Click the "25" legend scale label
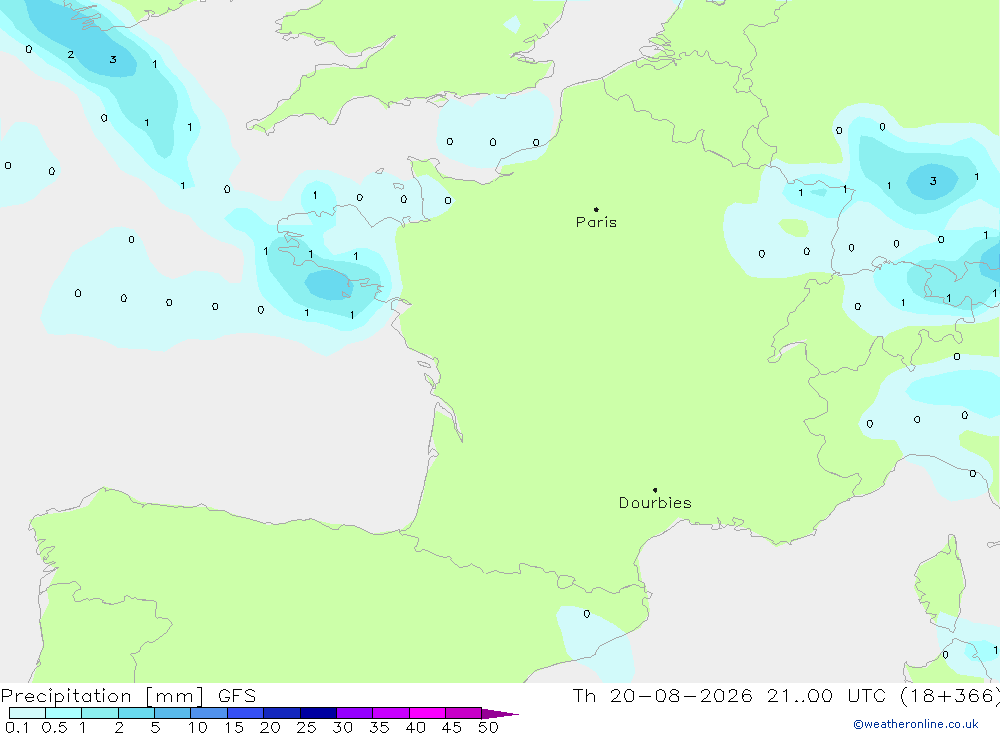 coord(307,727)
